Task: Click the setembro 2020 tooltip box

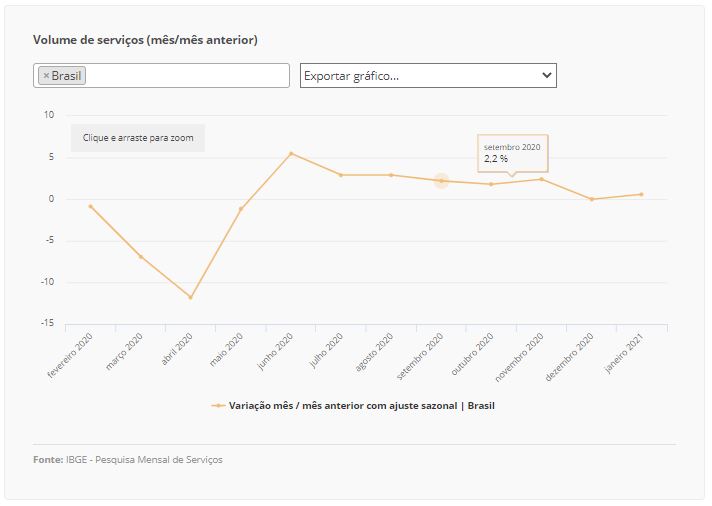Action: coord(513,153)
